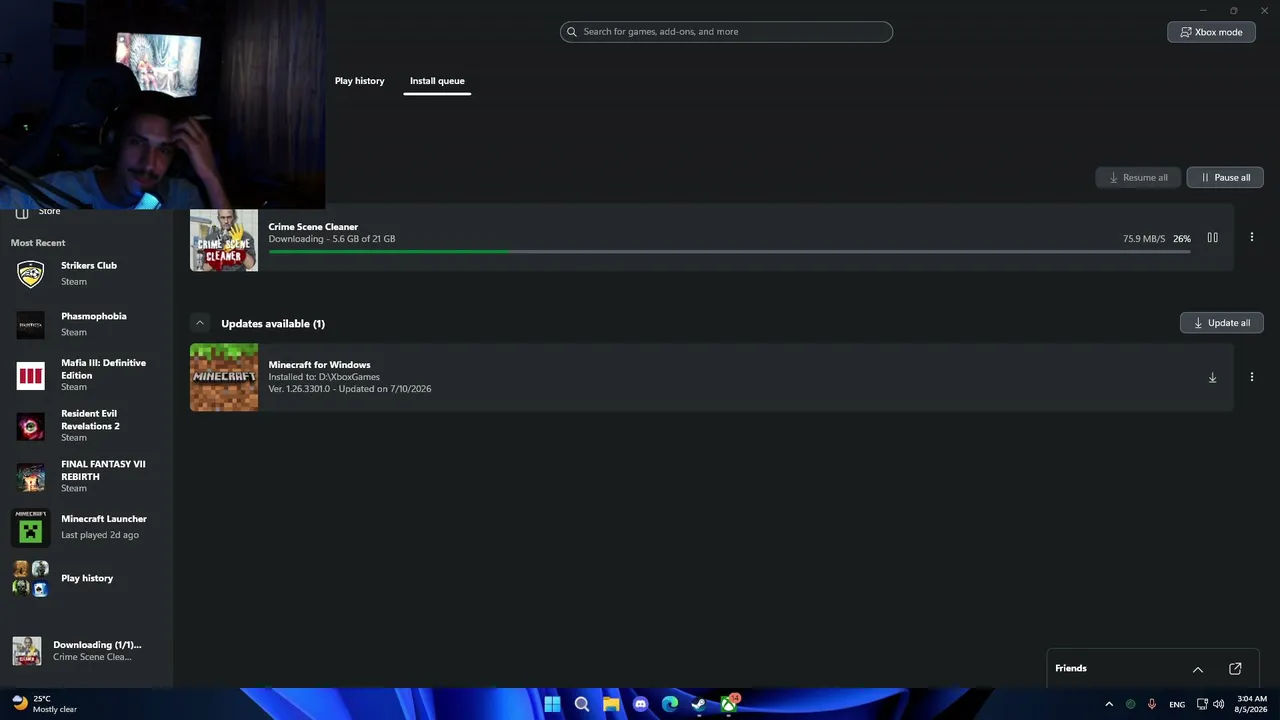Focus the search games and add-ons field
The width and height of the screenshot is (1280, 720).
click(726, 32)
